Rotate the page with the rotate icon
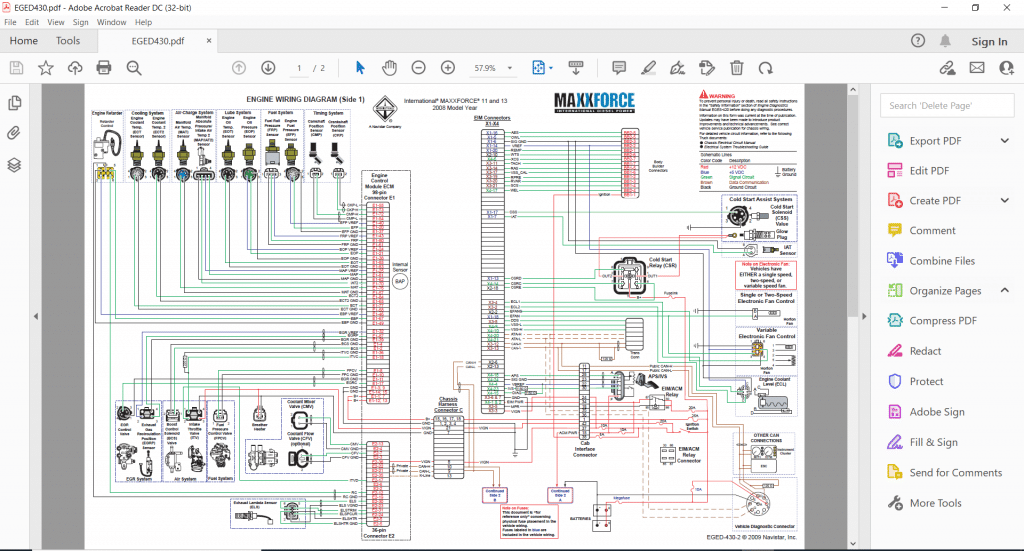 765,68
